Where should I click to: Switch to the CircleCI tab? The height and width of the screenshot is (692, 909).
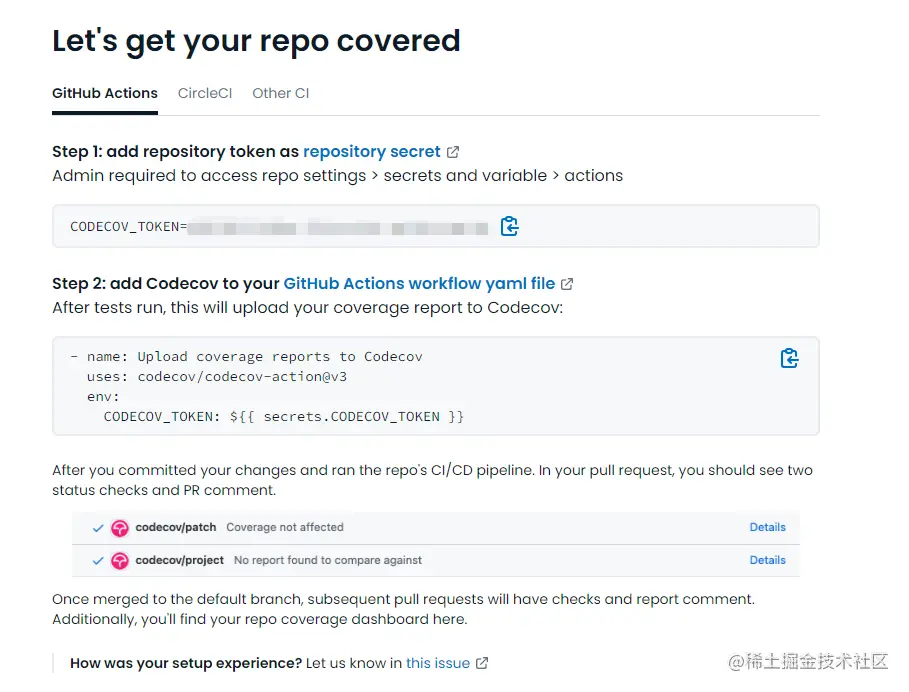(x=205, y=93)
